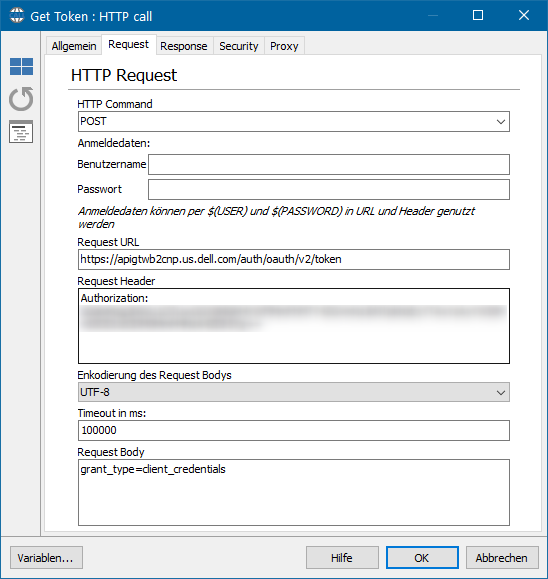
Task: Click the 'Enkodierung des Request Bodys' label
Action: tap(154, 375)
